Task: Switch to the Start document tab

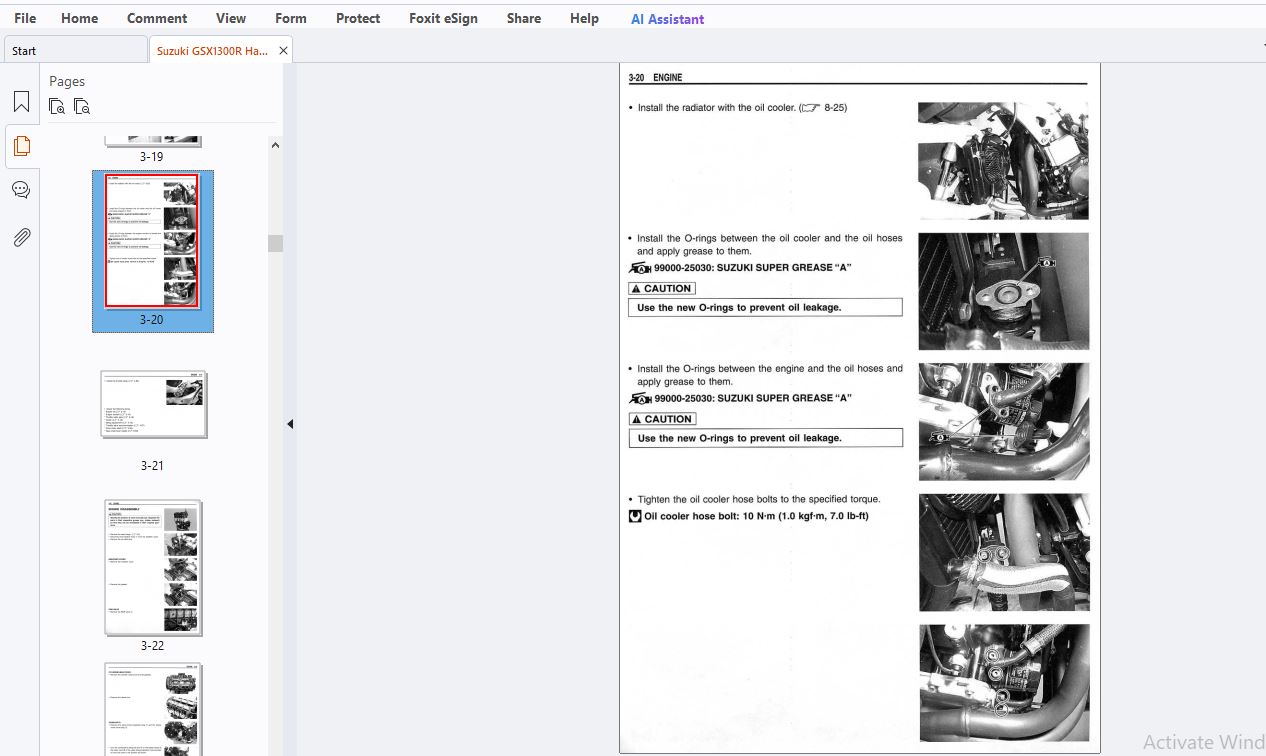Action: coord(75,51)
